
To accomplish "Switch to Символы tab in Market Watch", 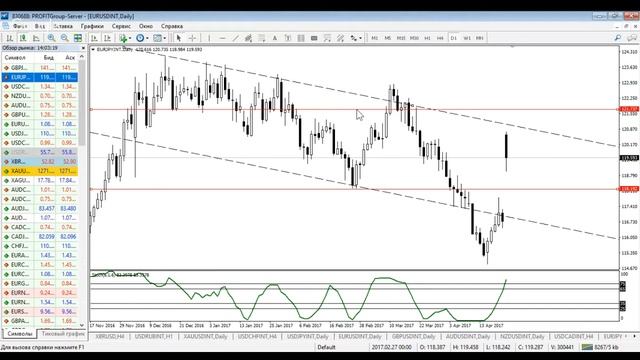I will (19, 334).
